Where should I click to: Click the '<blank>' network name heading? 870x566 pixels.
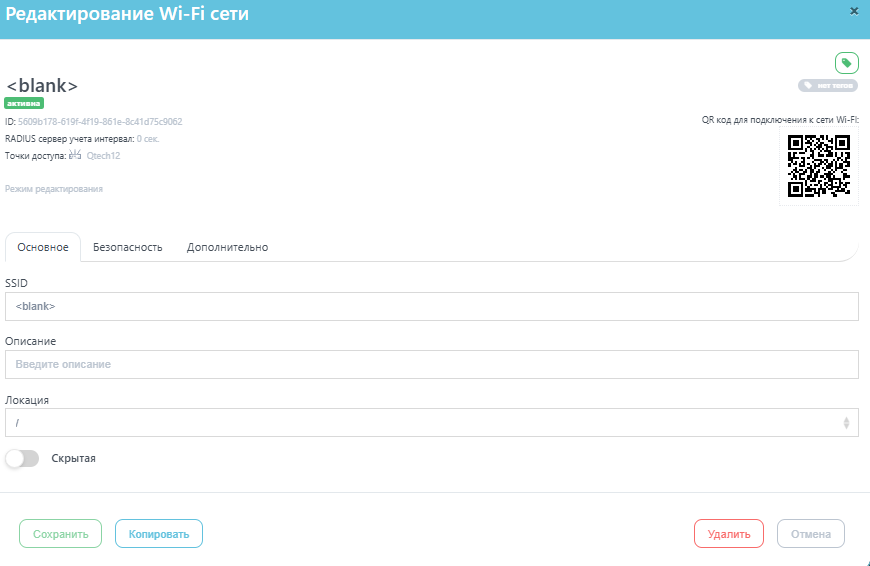42,85
